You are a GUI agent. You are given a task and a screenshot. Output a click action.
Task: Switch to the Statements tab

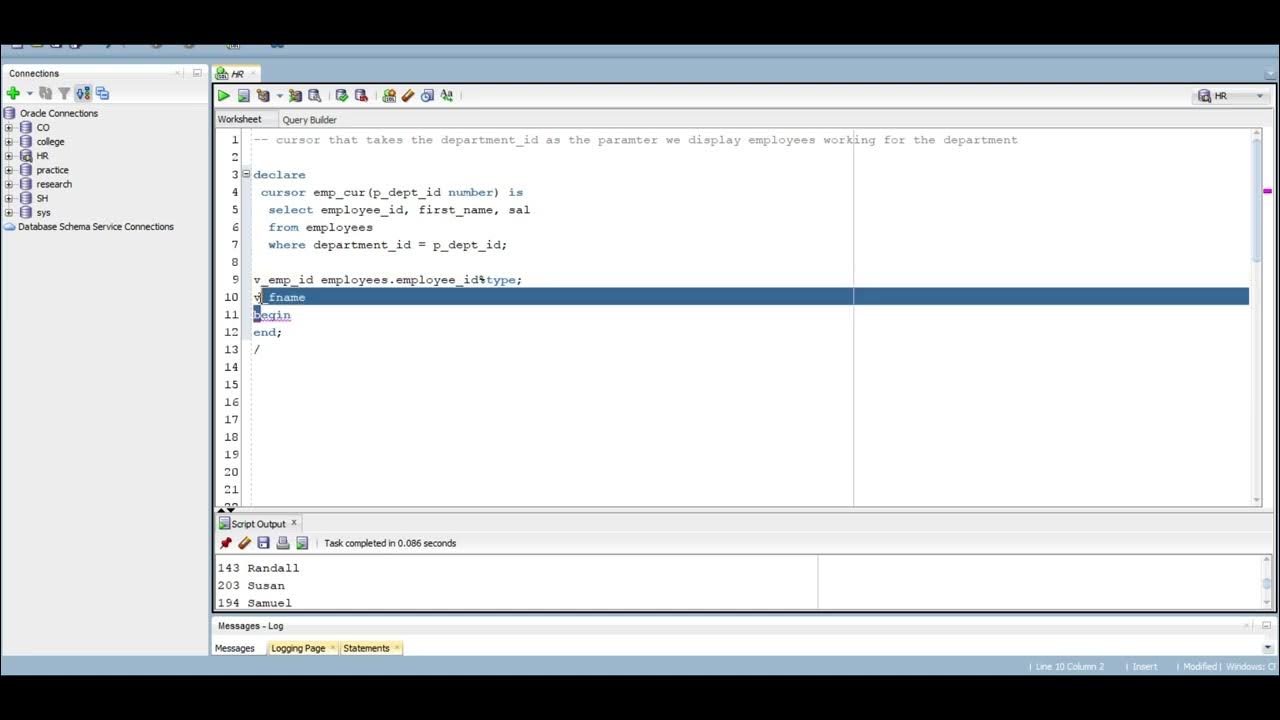(366, 648)
